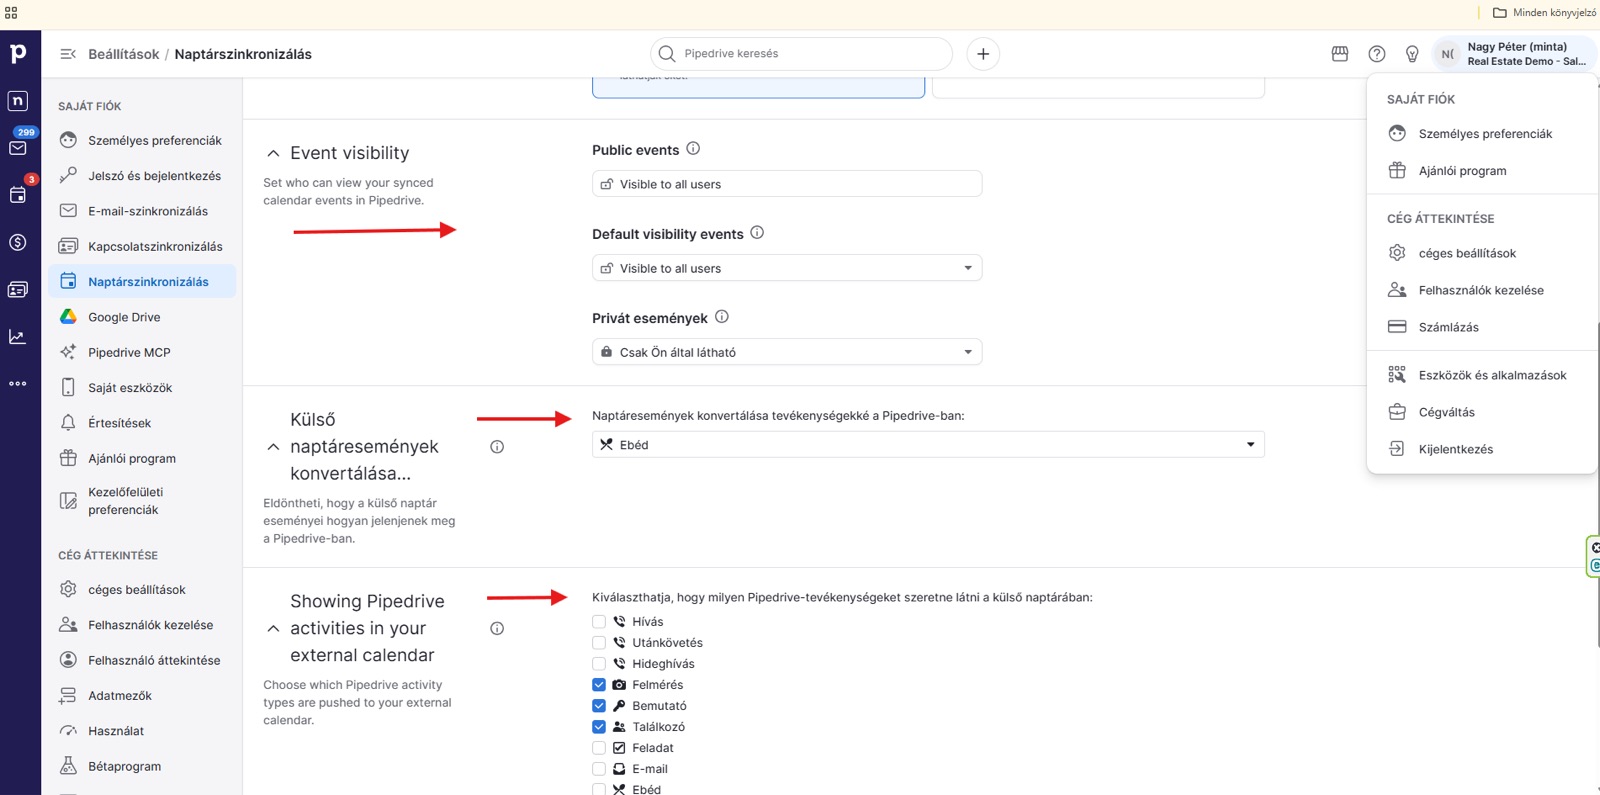The width and height of the screenshot is (1600, 795).
Task: Open the contacts card icon in left rail
Action: [18, 289]
